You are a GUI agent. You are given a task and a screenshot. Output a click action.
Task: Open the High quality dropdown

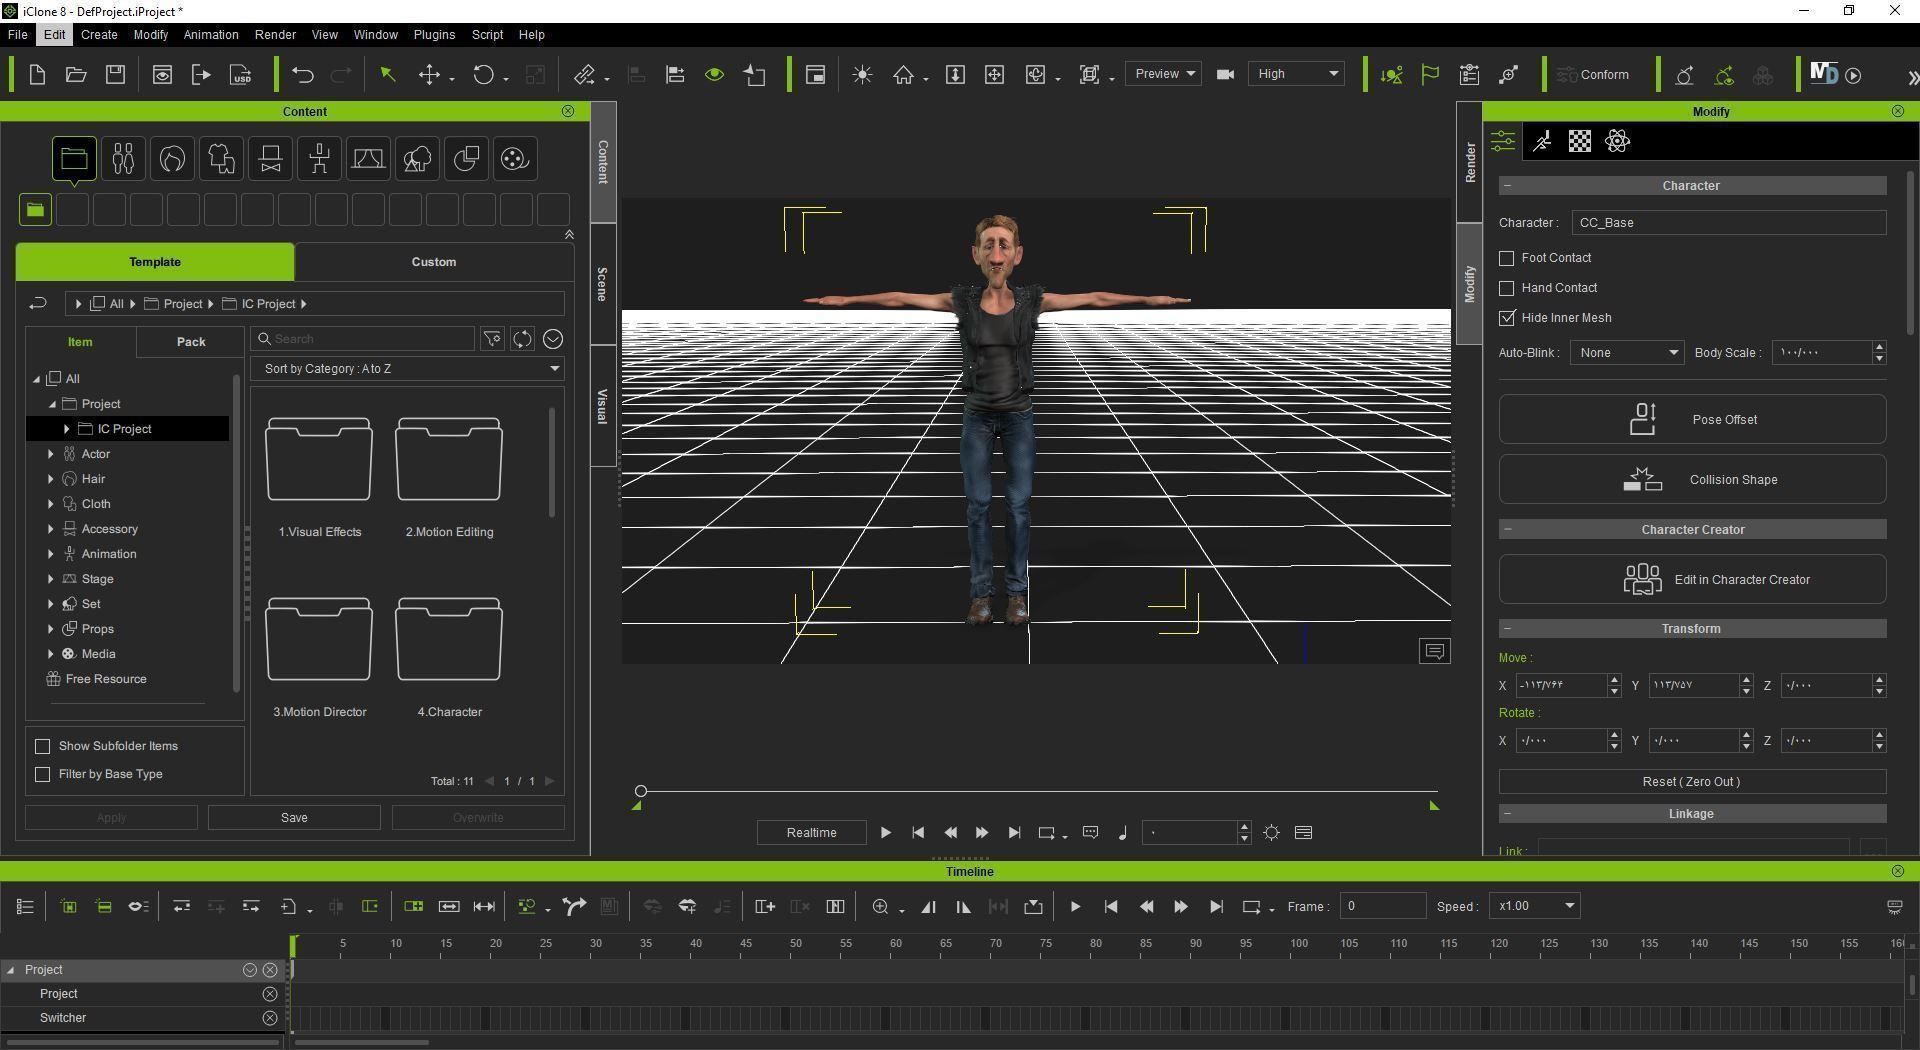[1297, 74]
